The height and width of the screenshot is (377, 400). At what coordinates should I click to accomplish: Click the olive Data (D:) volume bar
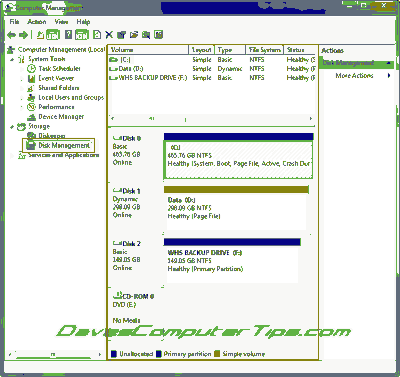coord(236,190)
